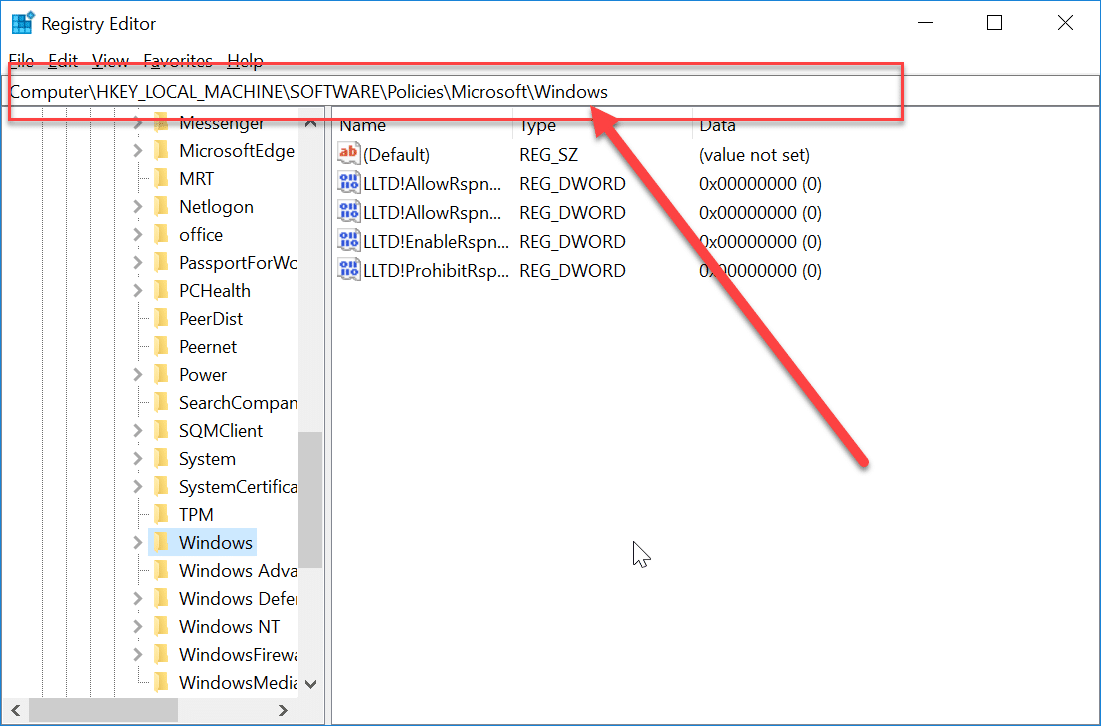Click the TPM folder icon

click(x=163, y=514)
